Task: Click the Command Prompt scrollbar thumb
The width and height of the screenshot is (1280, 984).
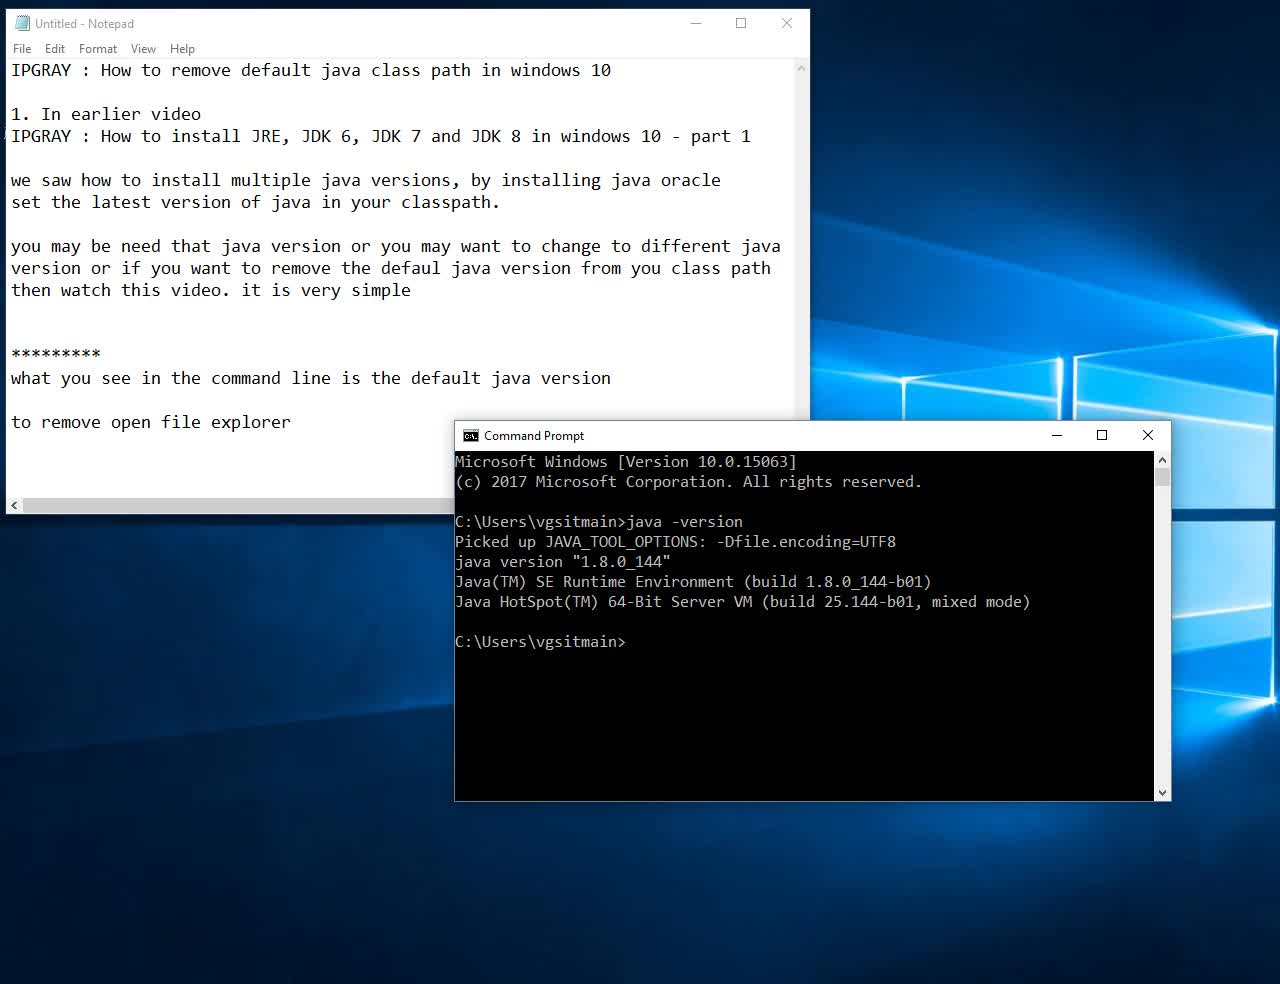Action: click(x=1162, y=477)
